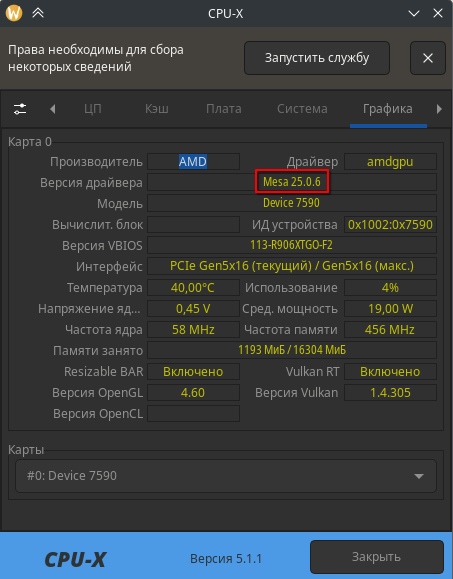This screenshot has width=453, height=579.
Task: Click Resizable BAR value Включено
Action: [193, 372]
